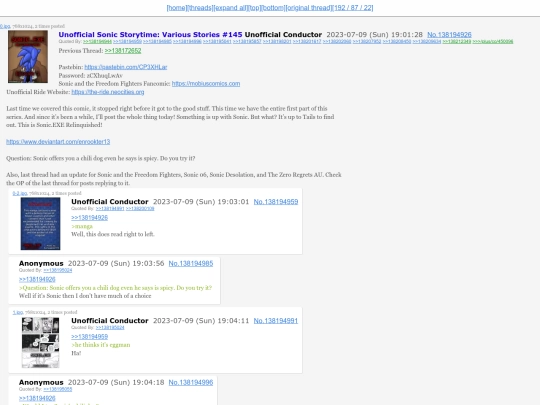Image resolution: width=540 pixels, height=405 pixels.
Task: Enlarge the Sonic.EXE cover thumbnail in OP
Action: [28, 56]
